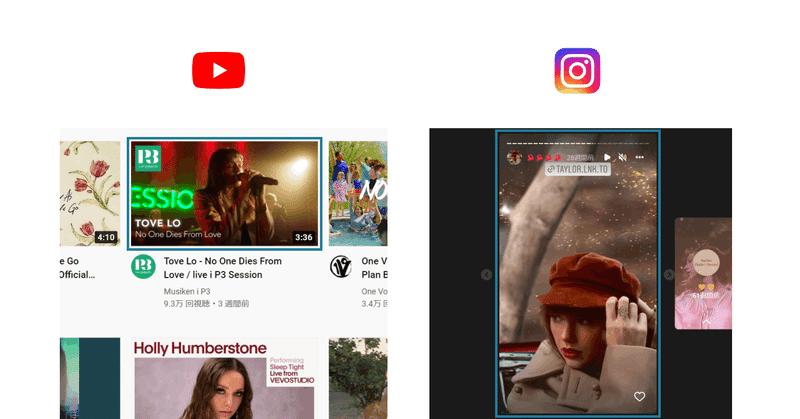The image size is (800, 419).
Task: Click the round profile badge on the pink card
Action: coord(707,263)
